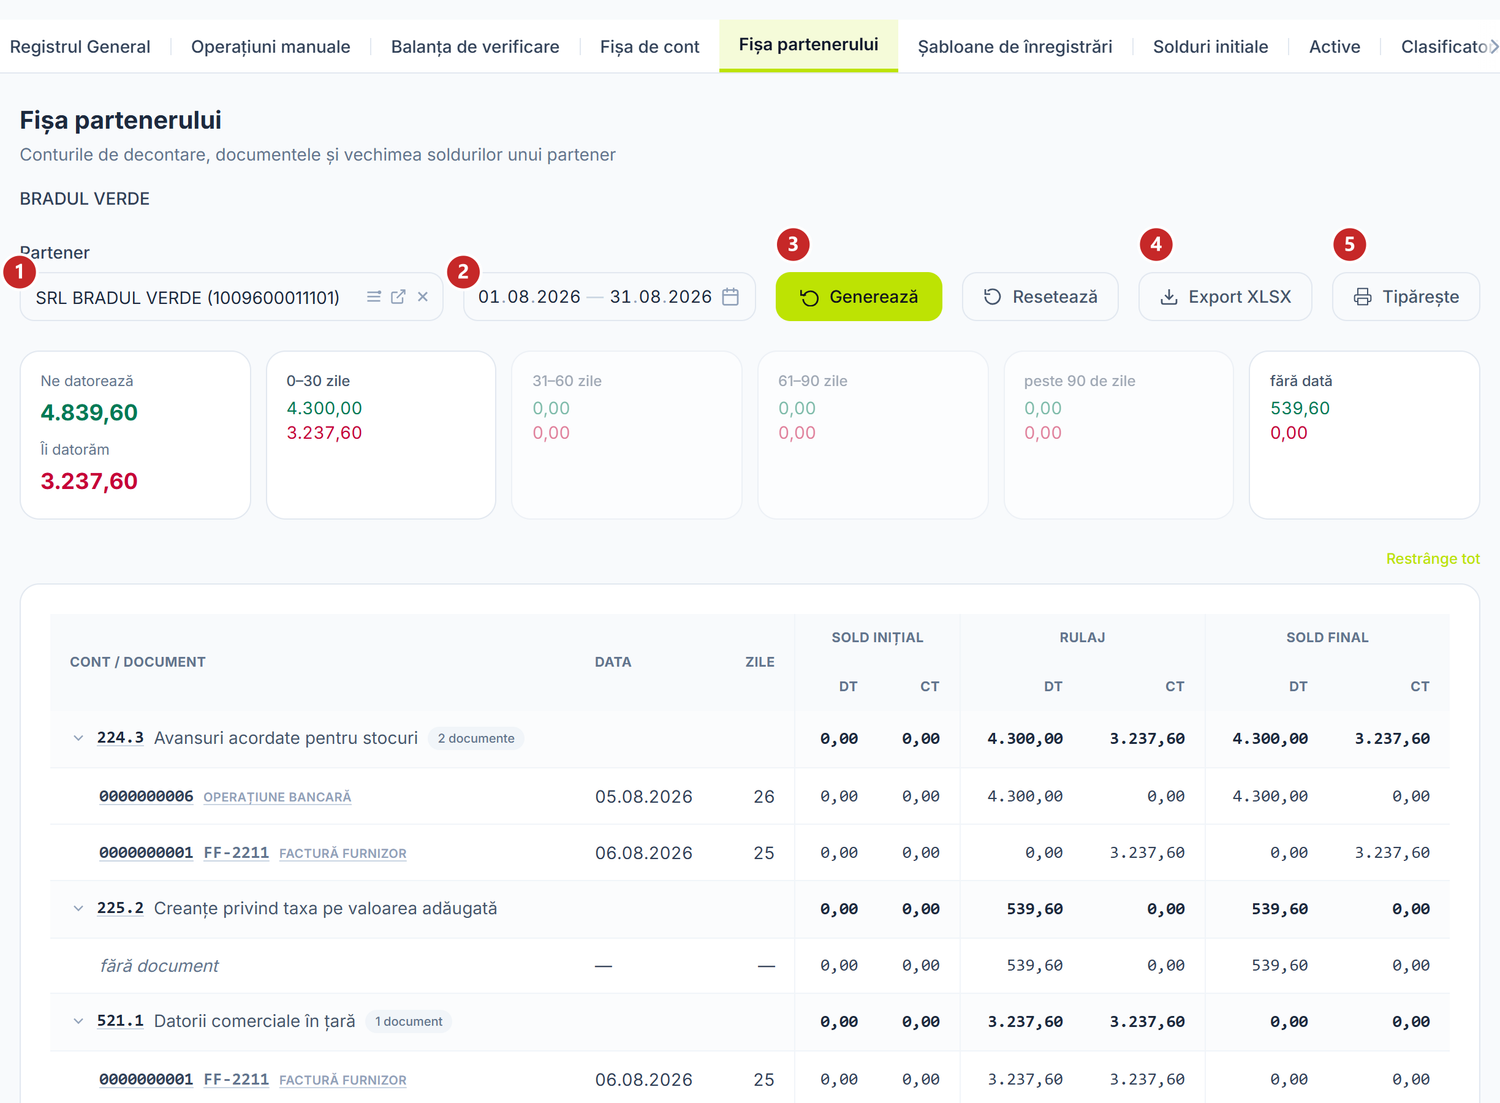Open FF-2211 invoice link under 224.3
The image size is (1500, 1103).
pyautogui.click(x=236, y=853)
